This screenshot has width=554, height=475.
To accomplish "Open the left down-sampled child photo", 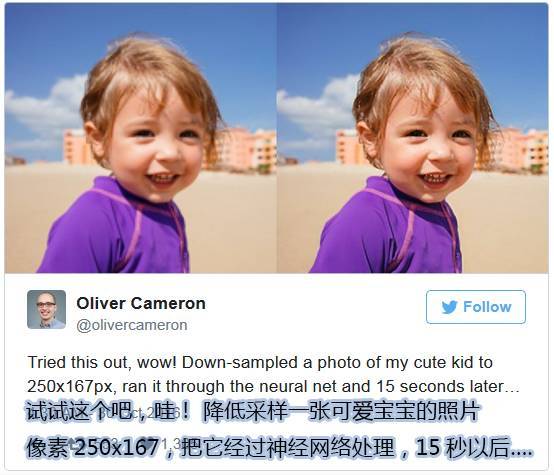I will 141,138.
